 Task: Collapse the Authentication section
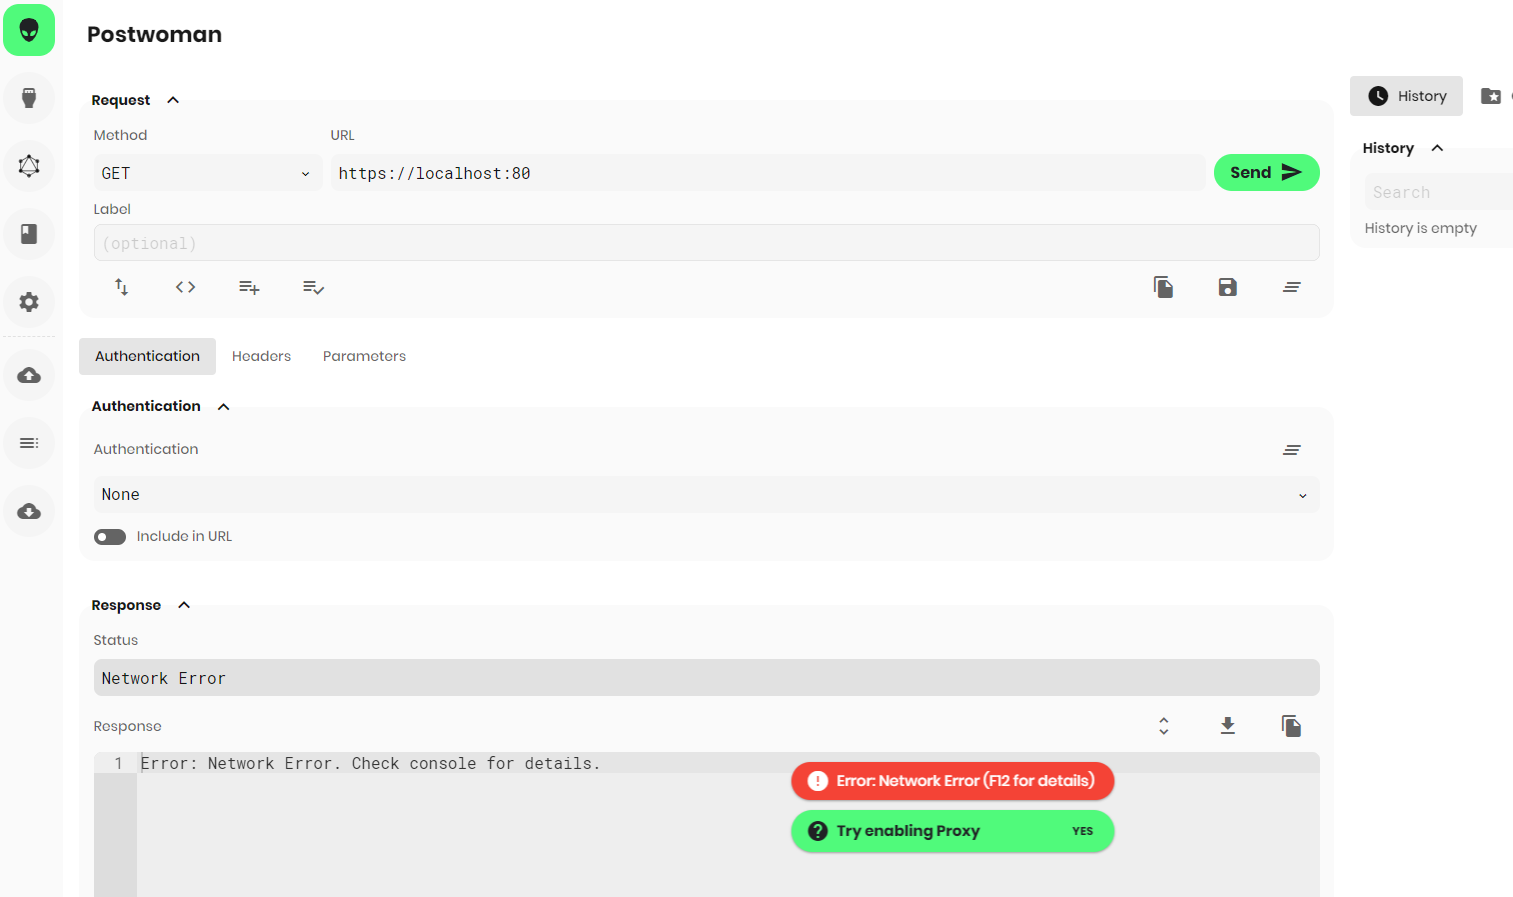click(x=224, y=406)
